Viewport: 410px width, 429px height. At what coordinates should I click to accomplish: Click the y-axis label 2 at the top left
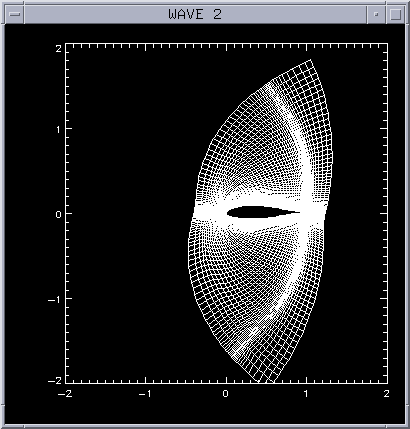[59, 49]
